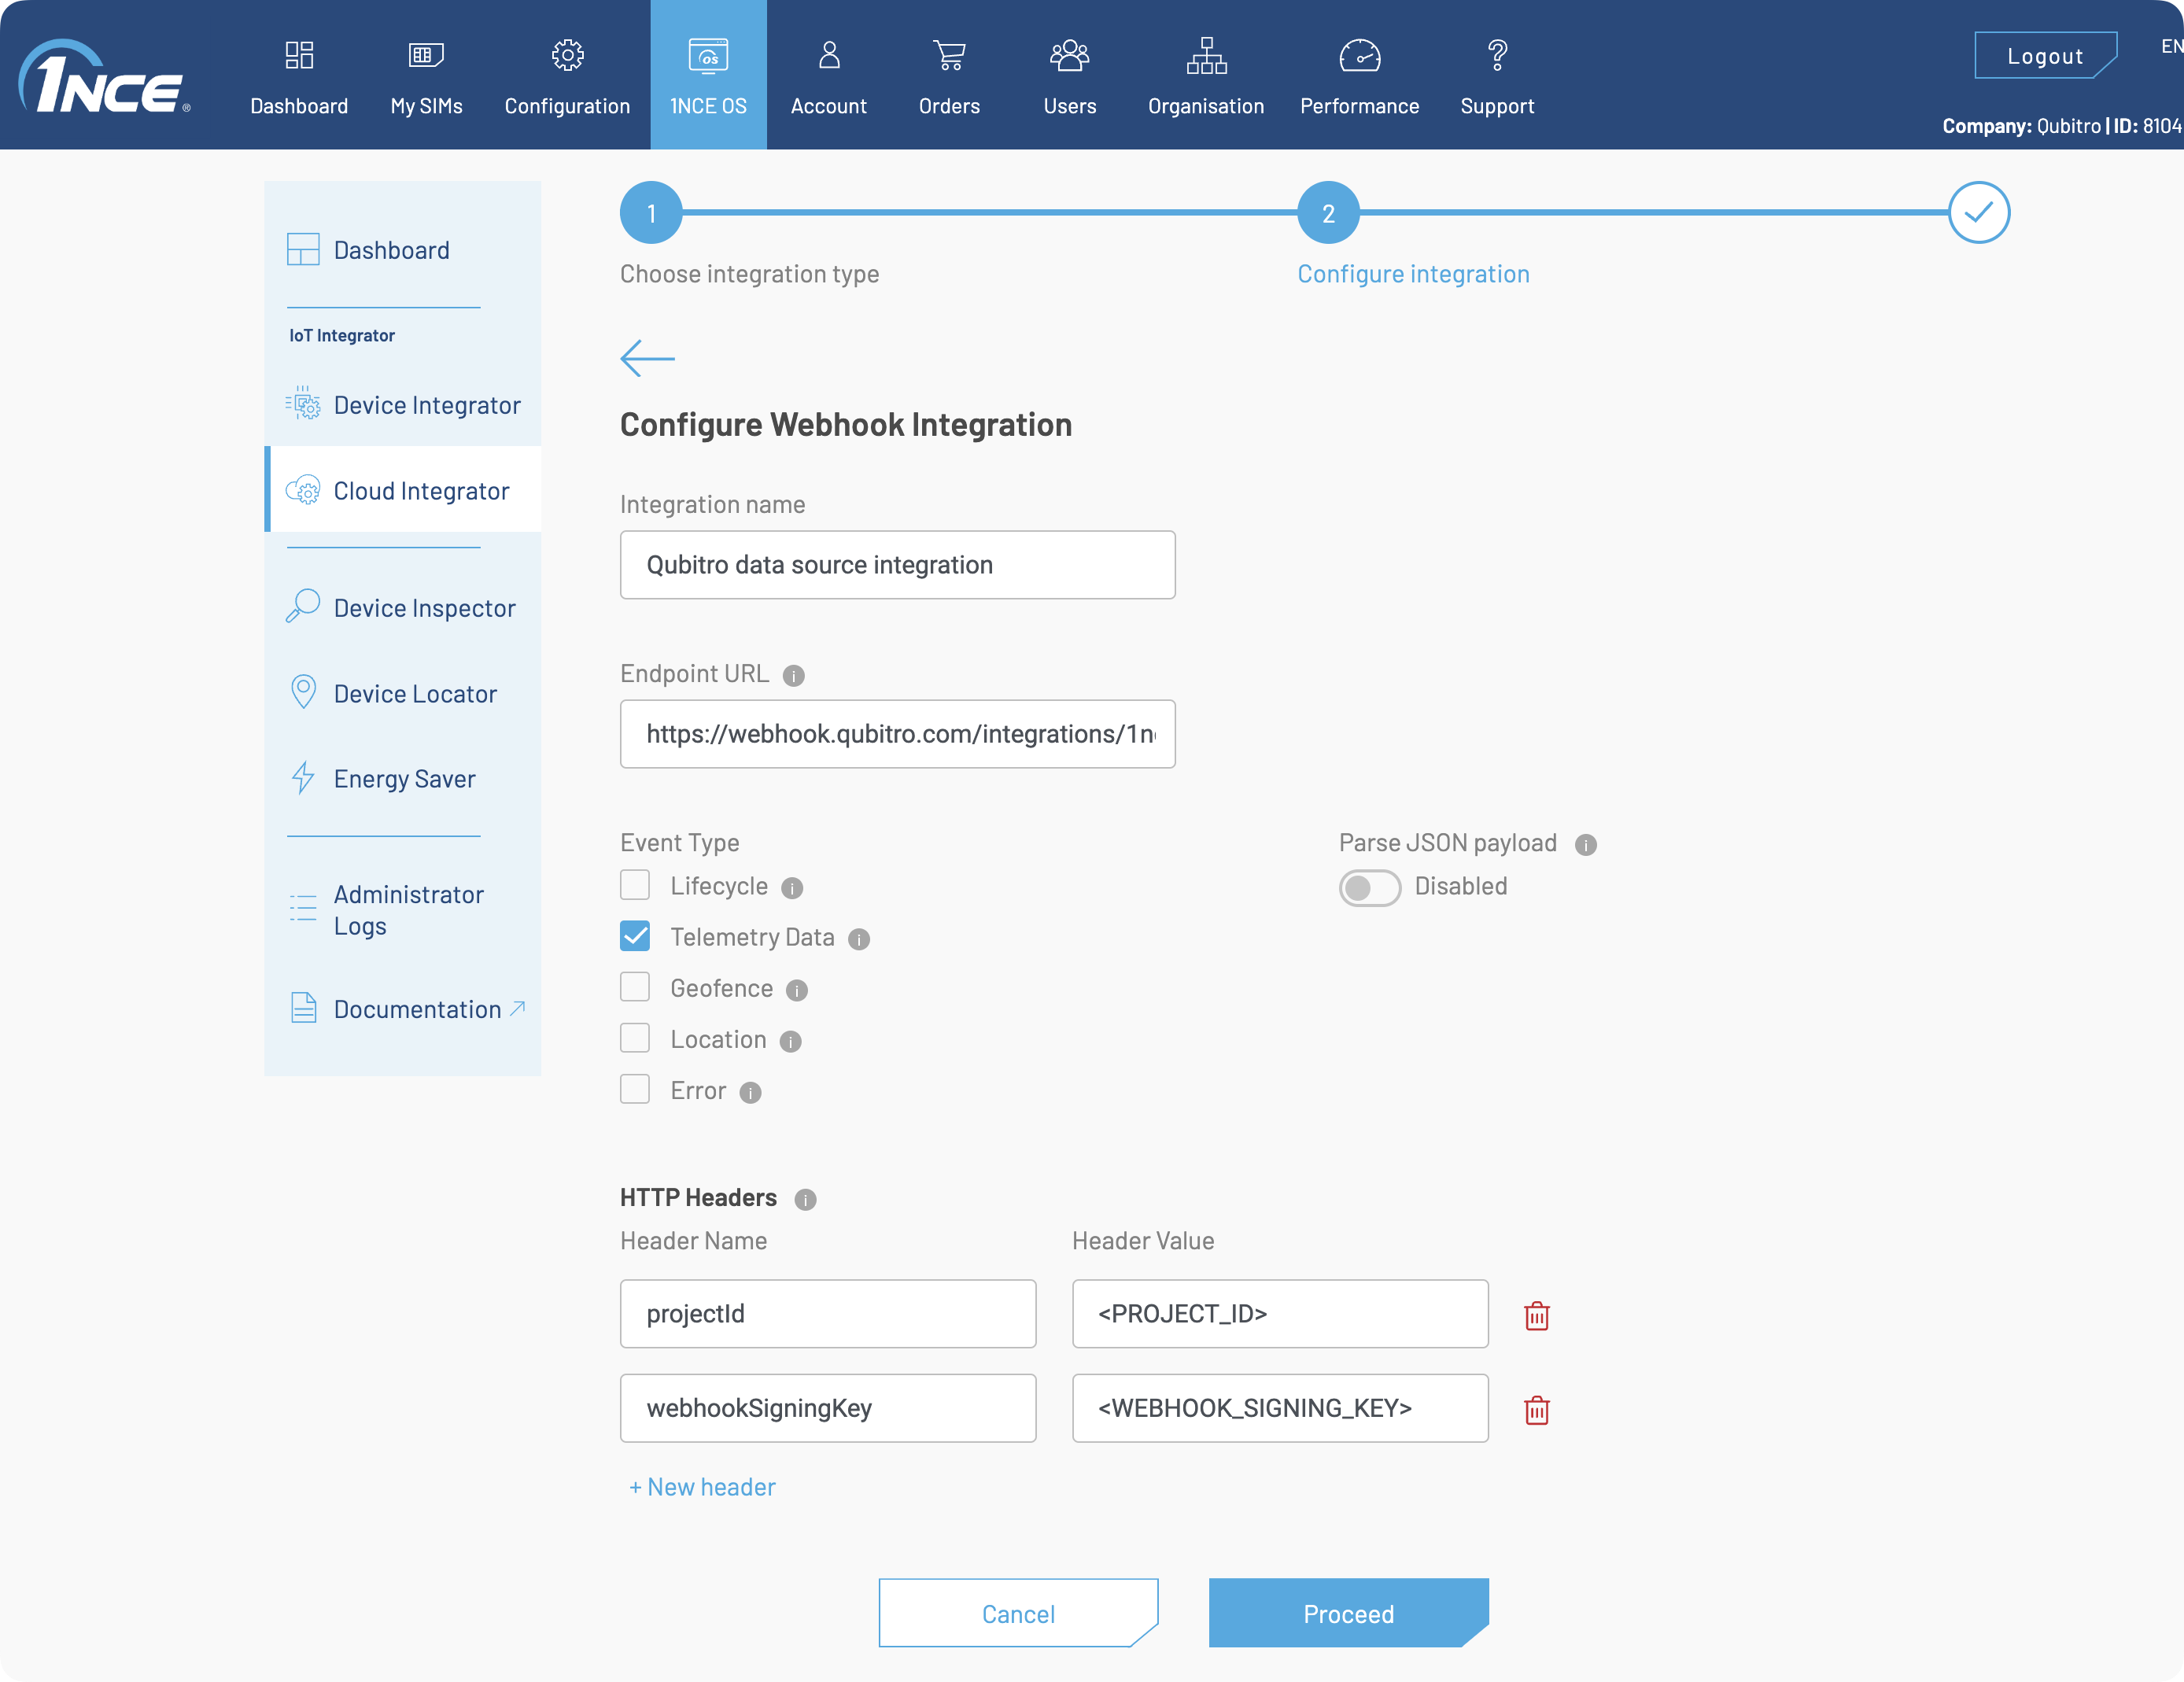This screenshot has height=1682, width=2184.
Task: Click Proceed to confirm integration
Action: (1348, 1613)
